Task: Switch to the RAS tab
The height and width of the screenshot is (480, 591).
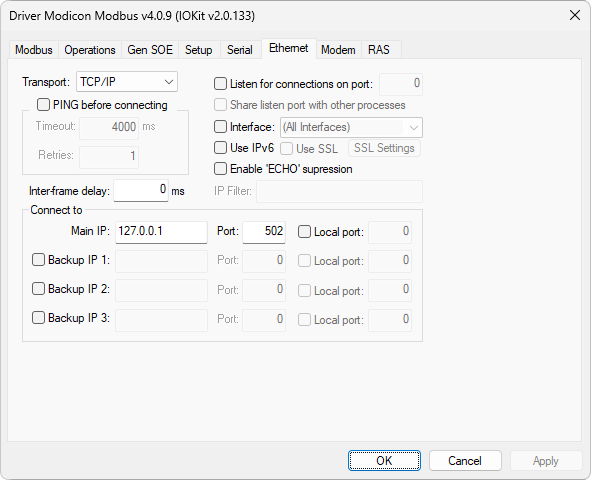Action: click(379, 50)
